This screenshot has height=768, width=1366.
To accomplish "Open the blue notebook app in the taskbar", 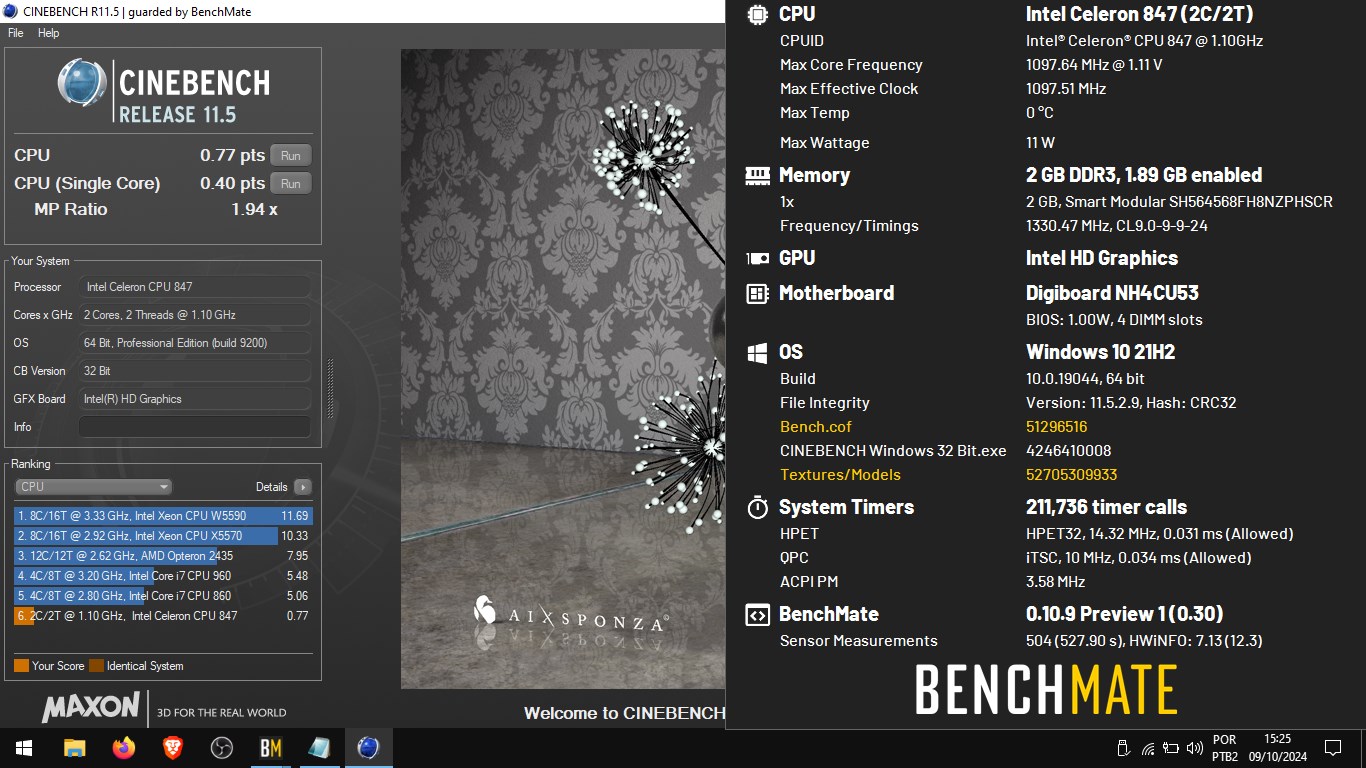I will (x=320, y=748).
